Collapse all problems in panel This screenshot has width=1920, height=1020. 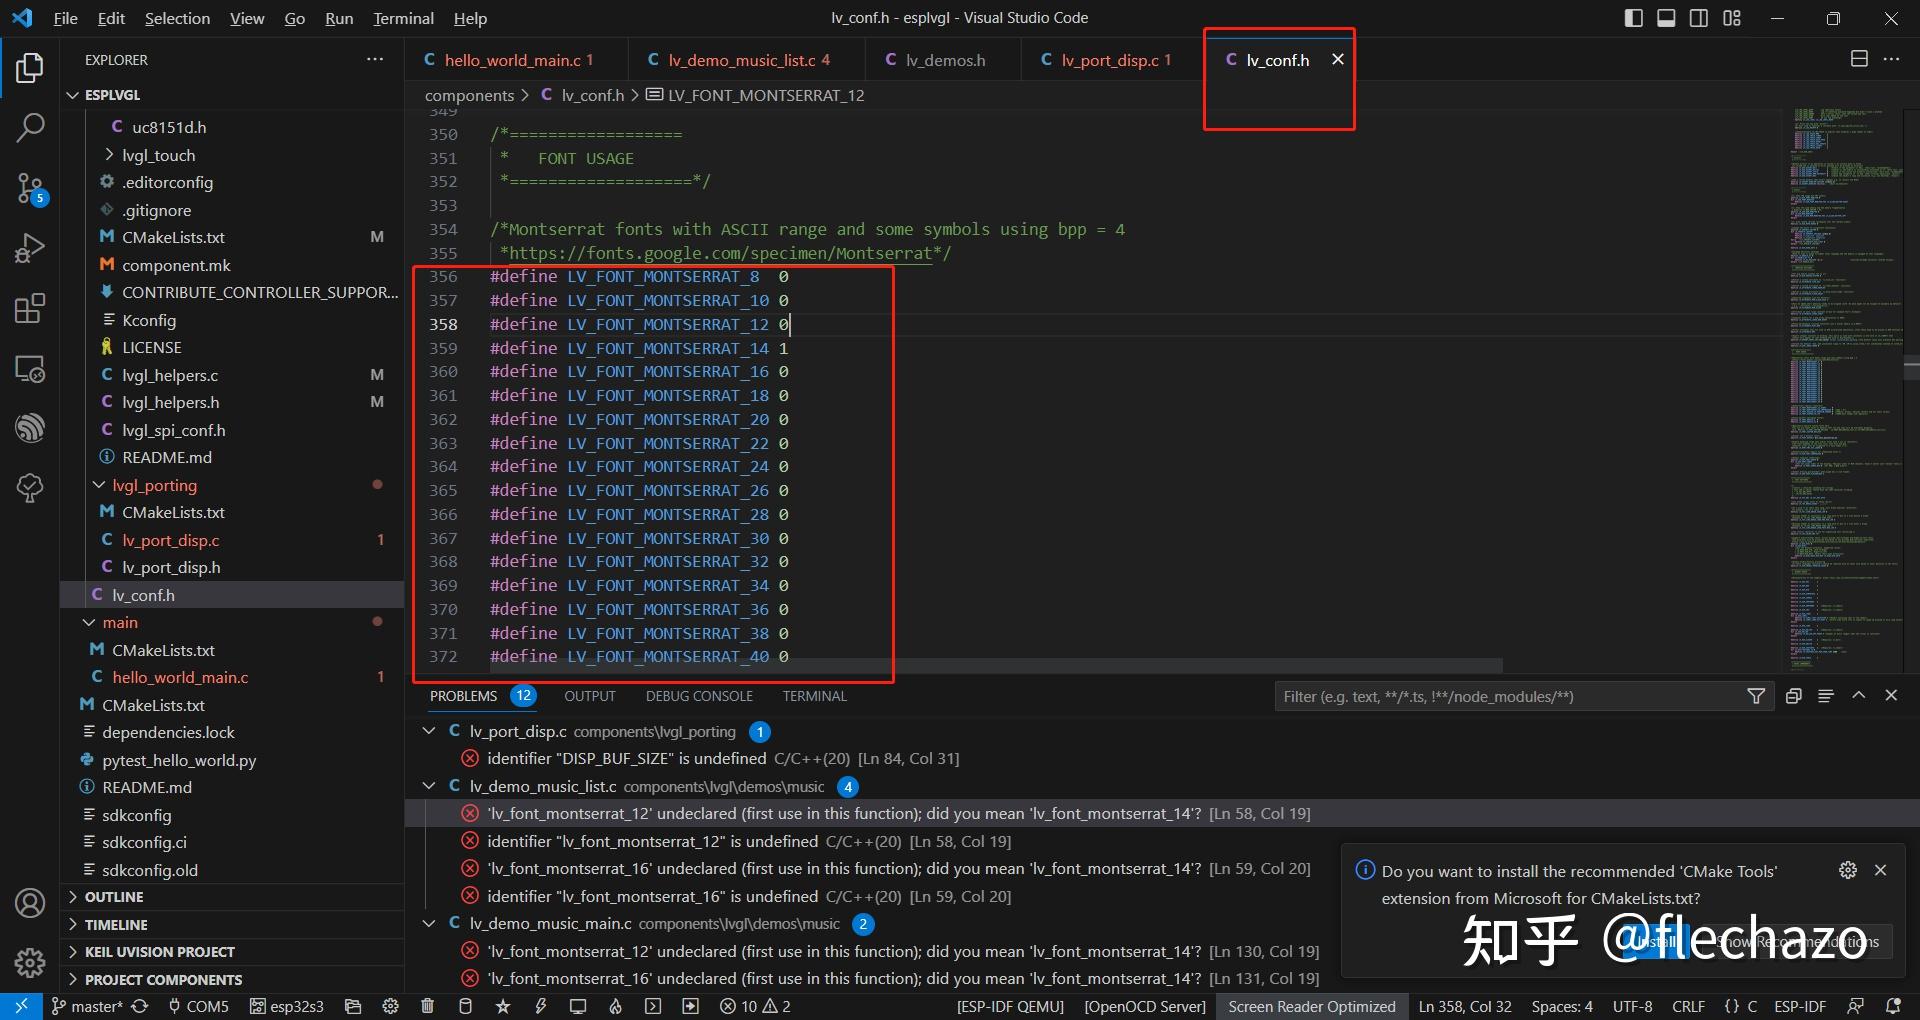point(1793,696)
